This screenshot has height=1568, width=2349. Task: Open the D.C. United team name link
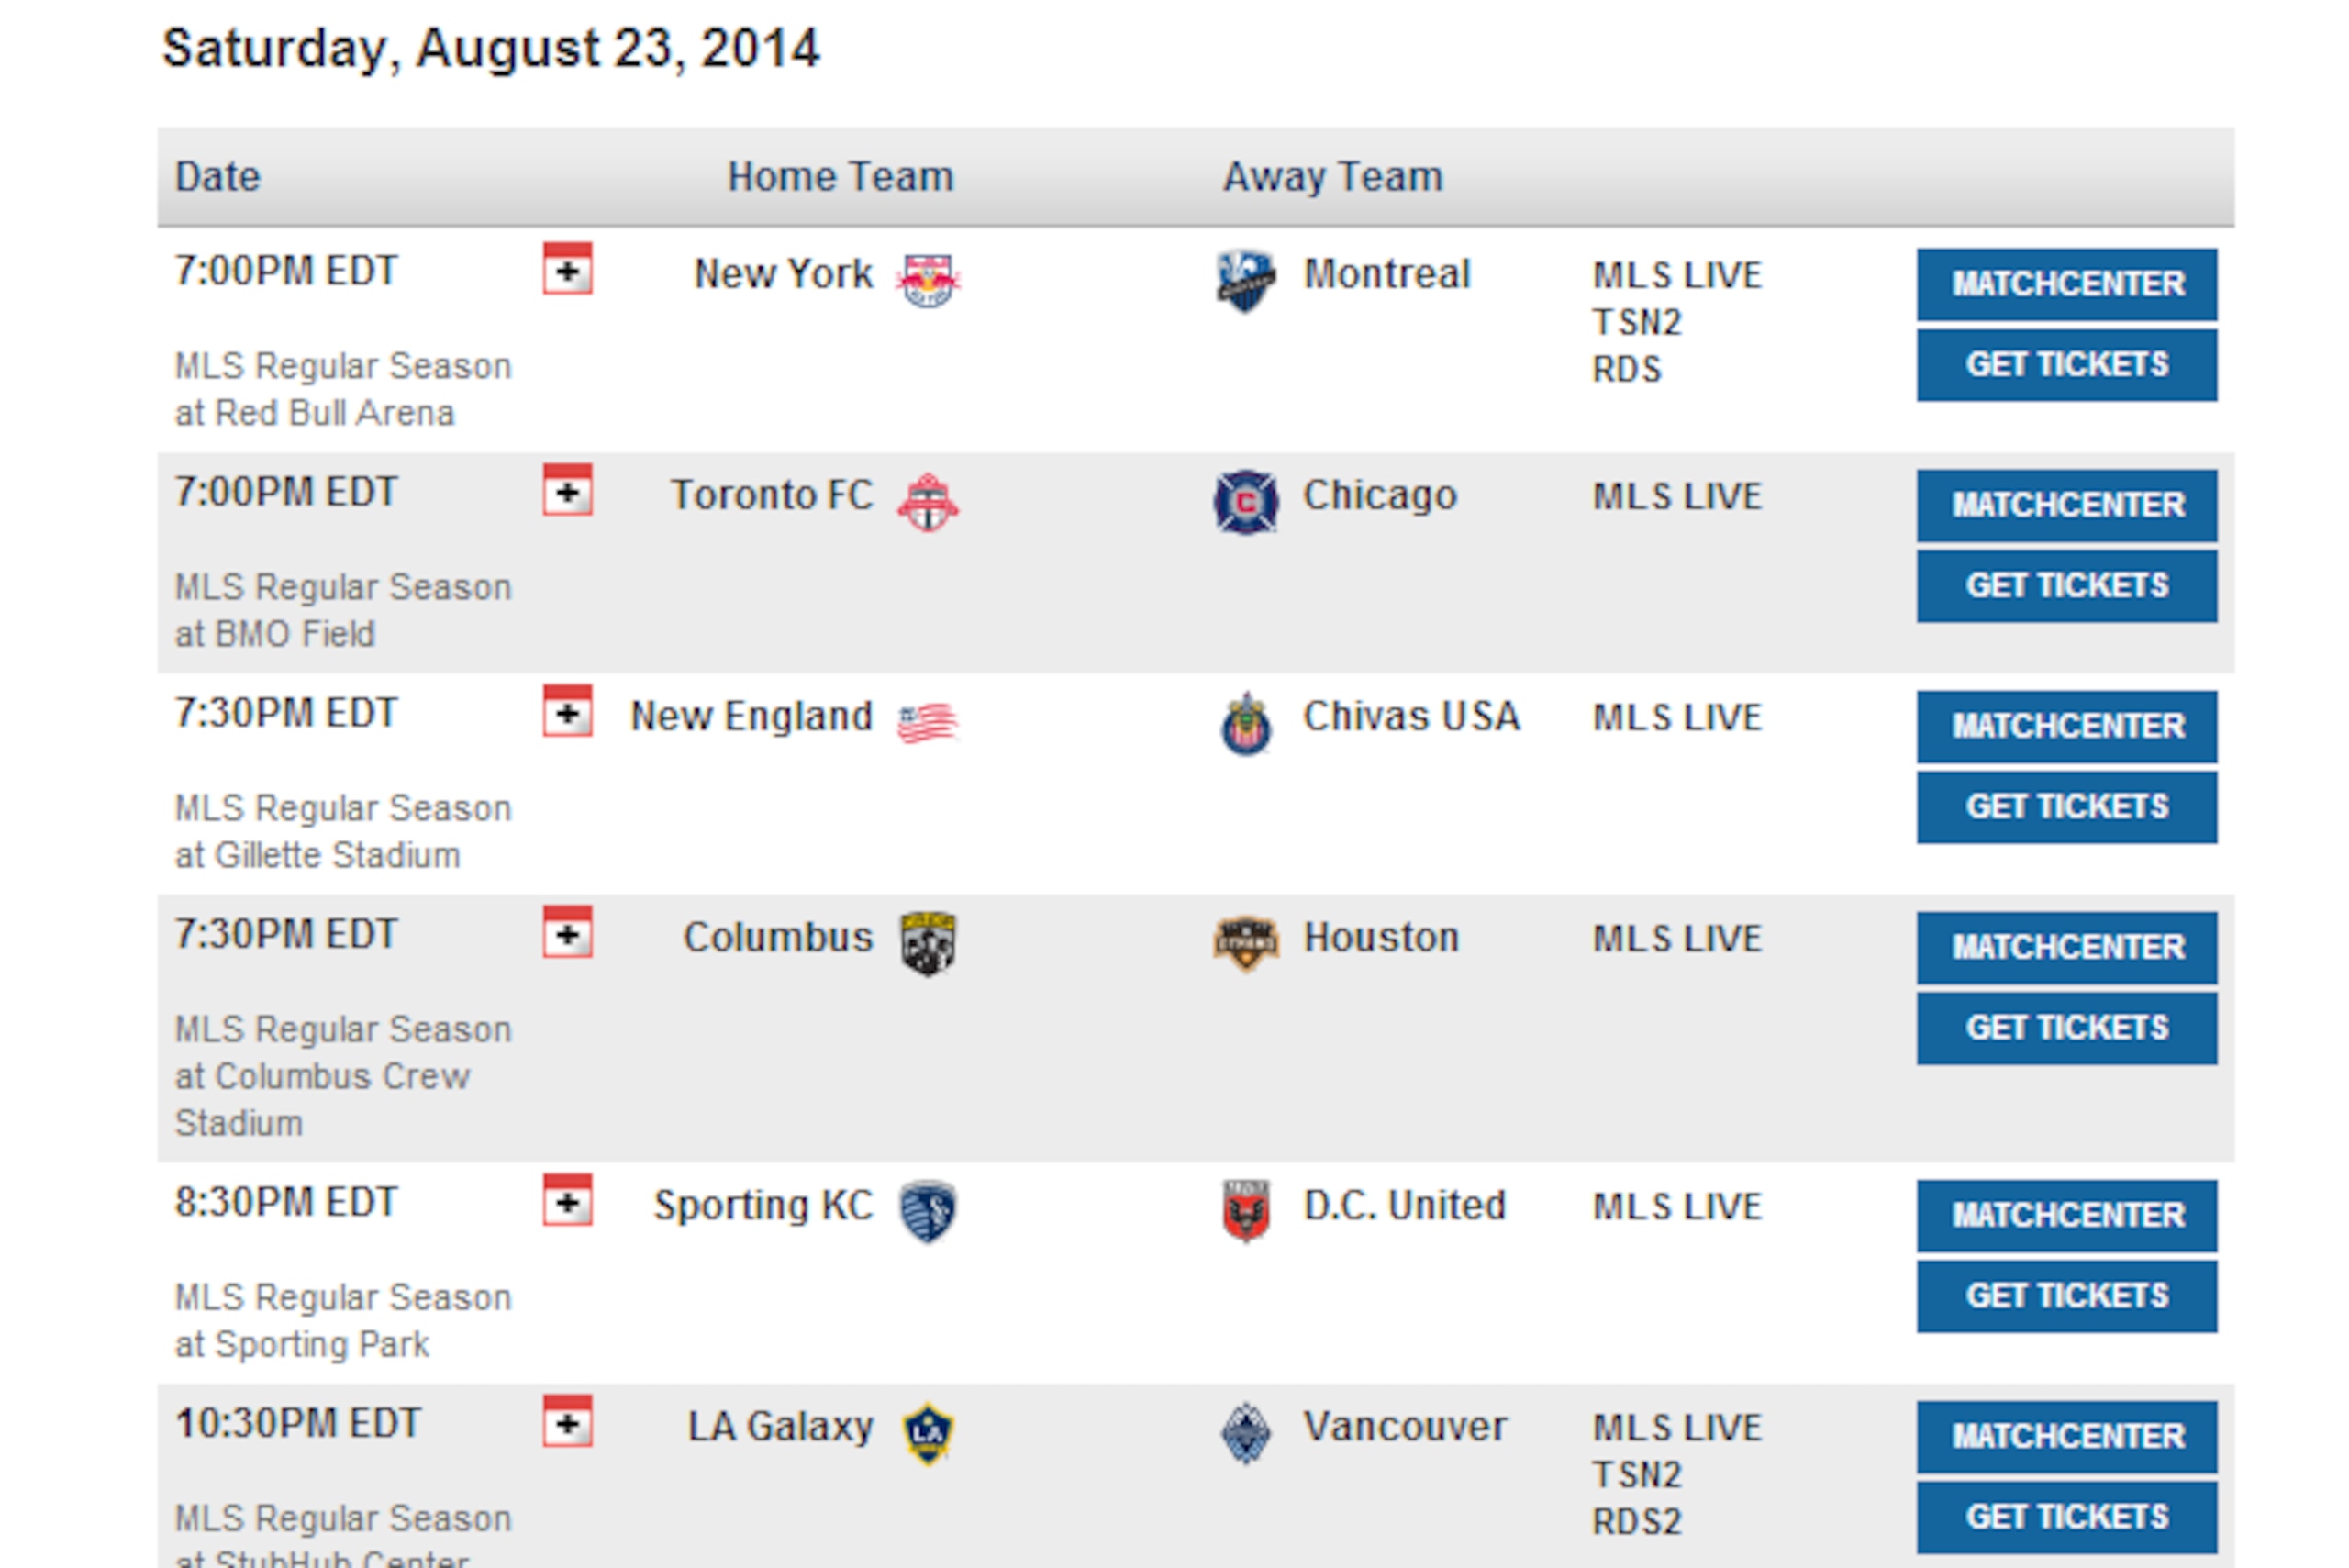[x=1404, y=1206]
